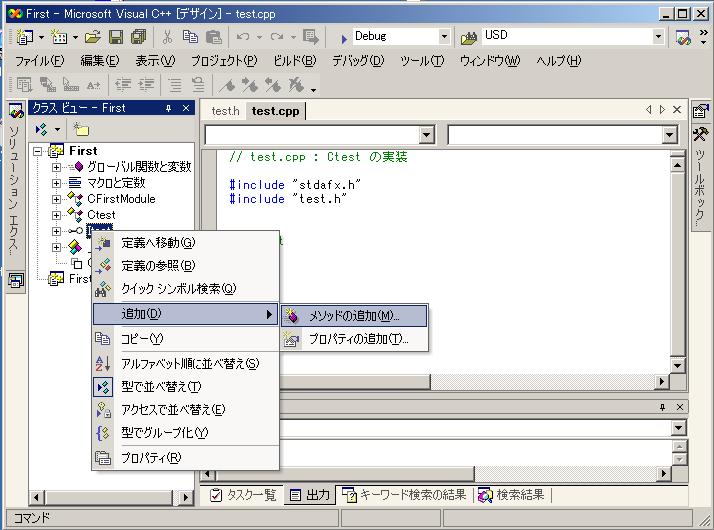Image resolution: width=714 pixels, height=530 pixels.
Task: Click the First project root item
Action: [x=83, y=151]
